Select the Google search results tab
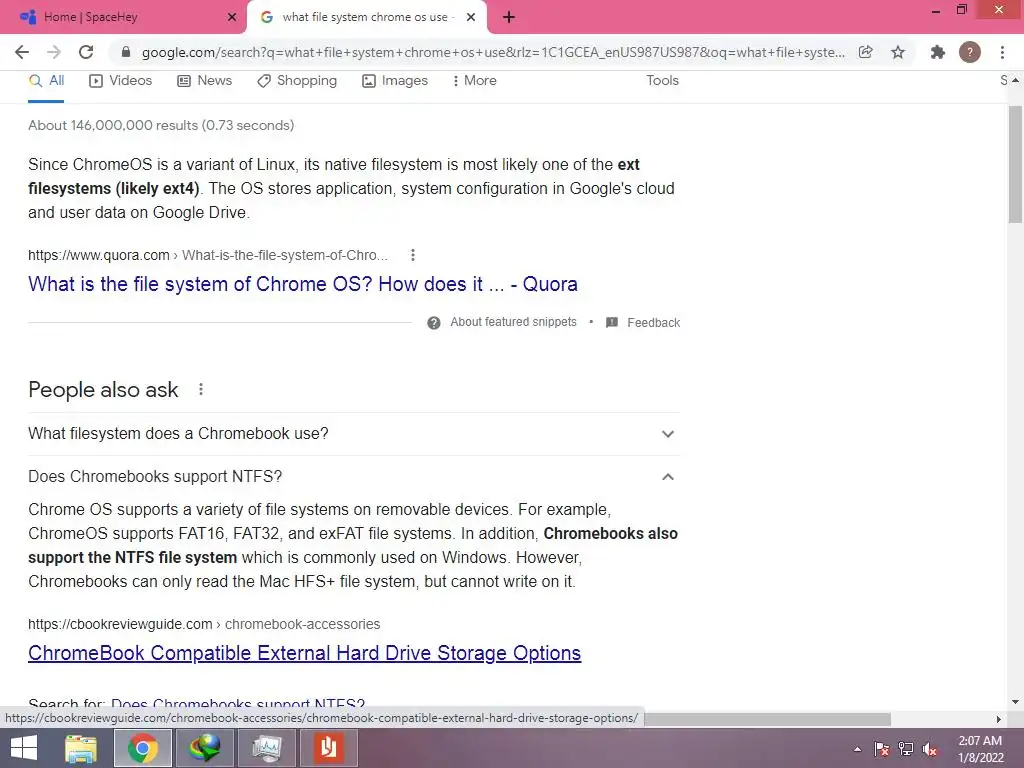This screenshot has height=768, width=1024. pos(366,18)
